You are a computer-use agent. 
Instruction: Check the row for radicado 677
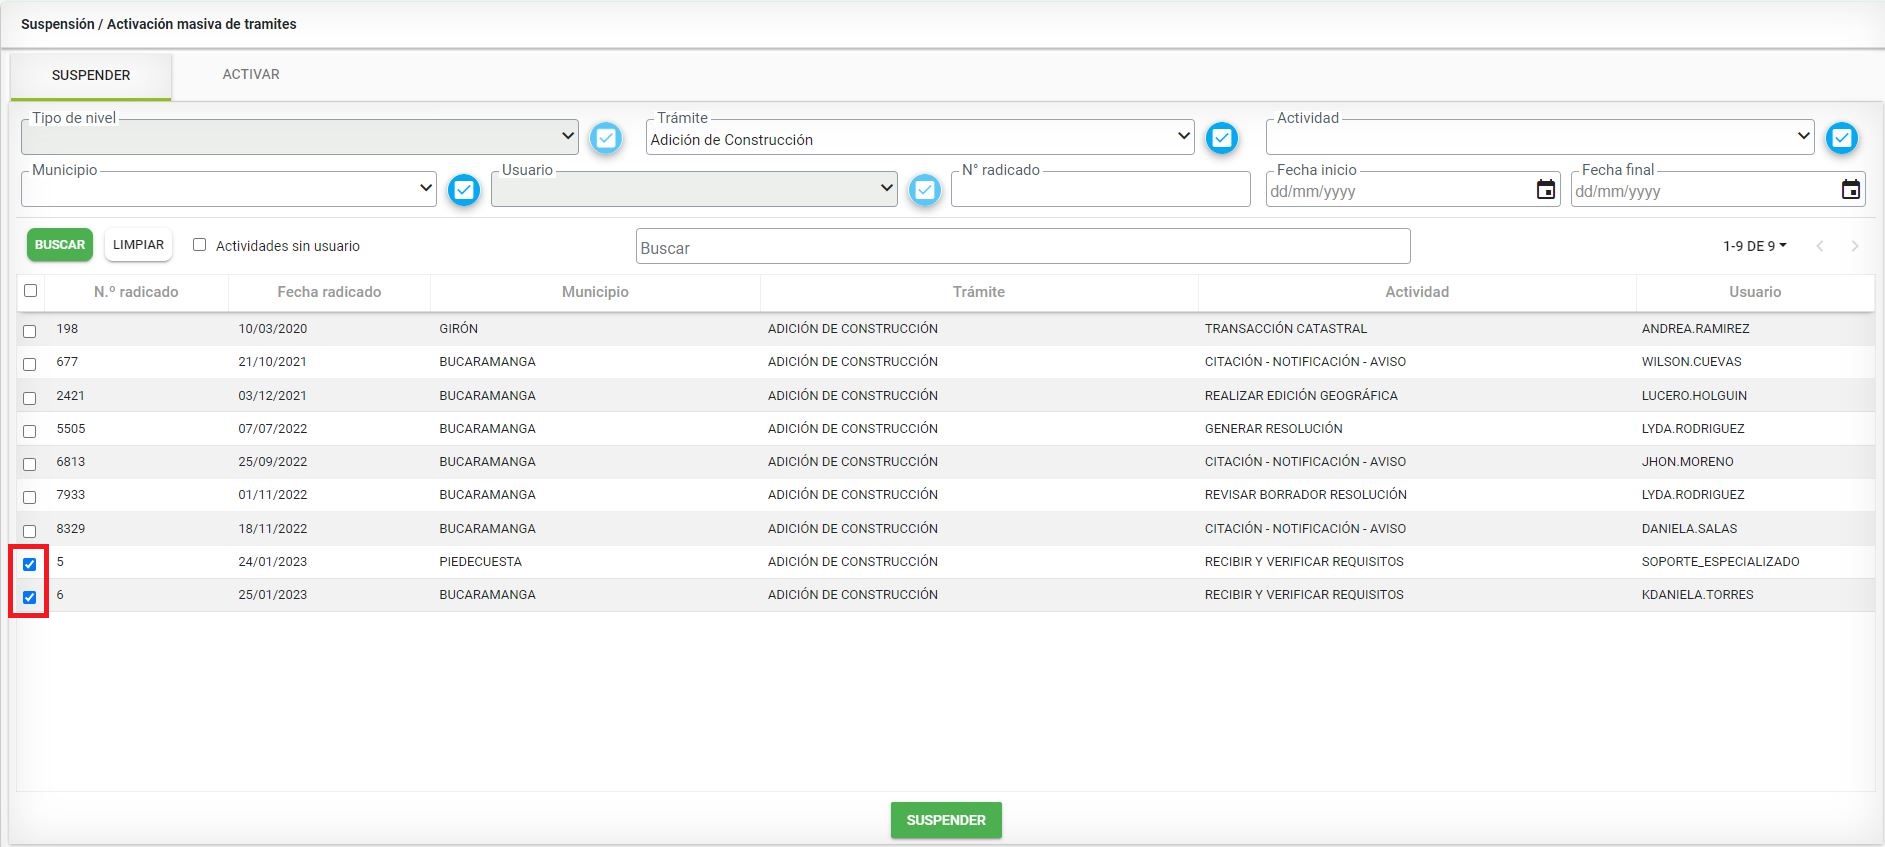click(x=30, y=364)
